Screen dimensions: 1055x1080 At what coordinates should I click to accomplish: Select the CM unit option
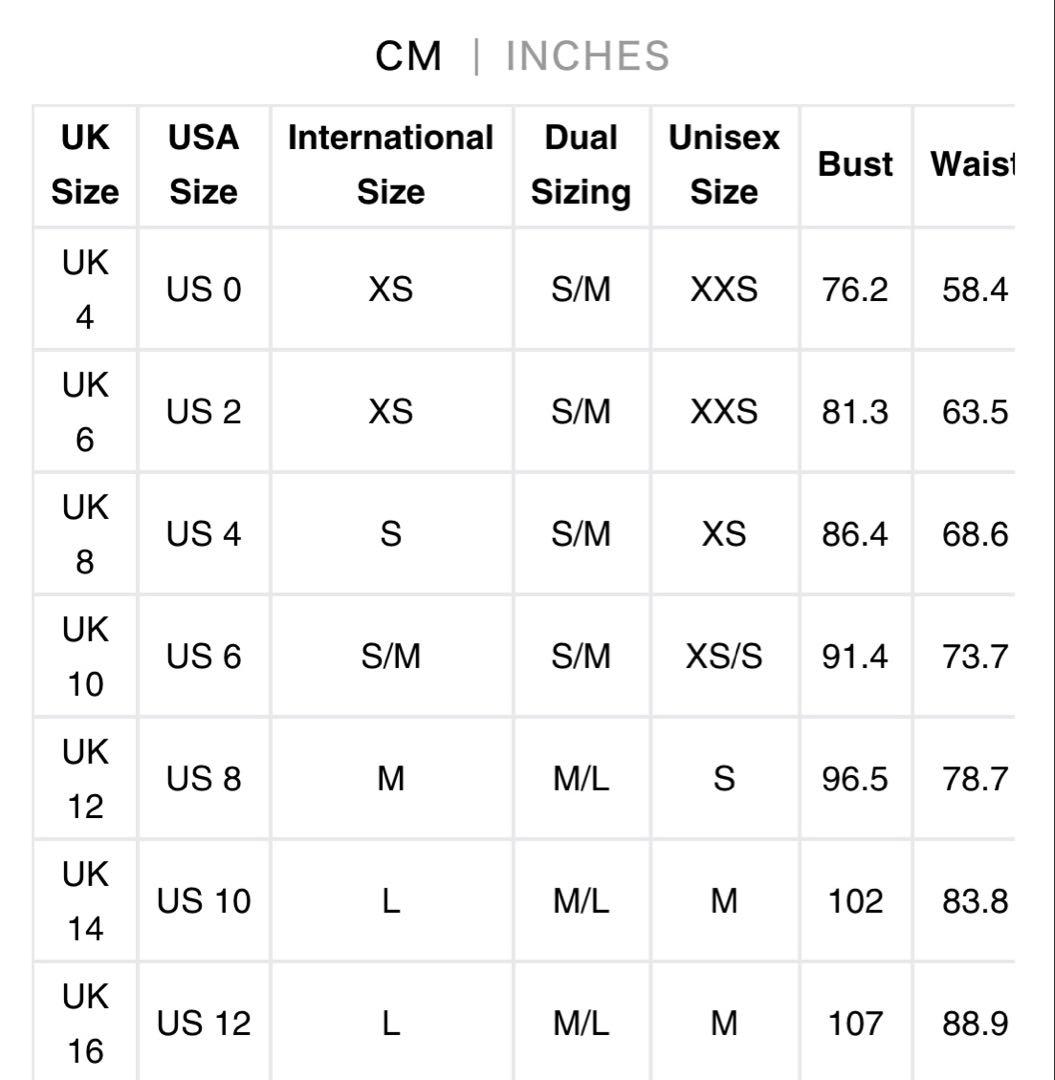pos(408,56)
